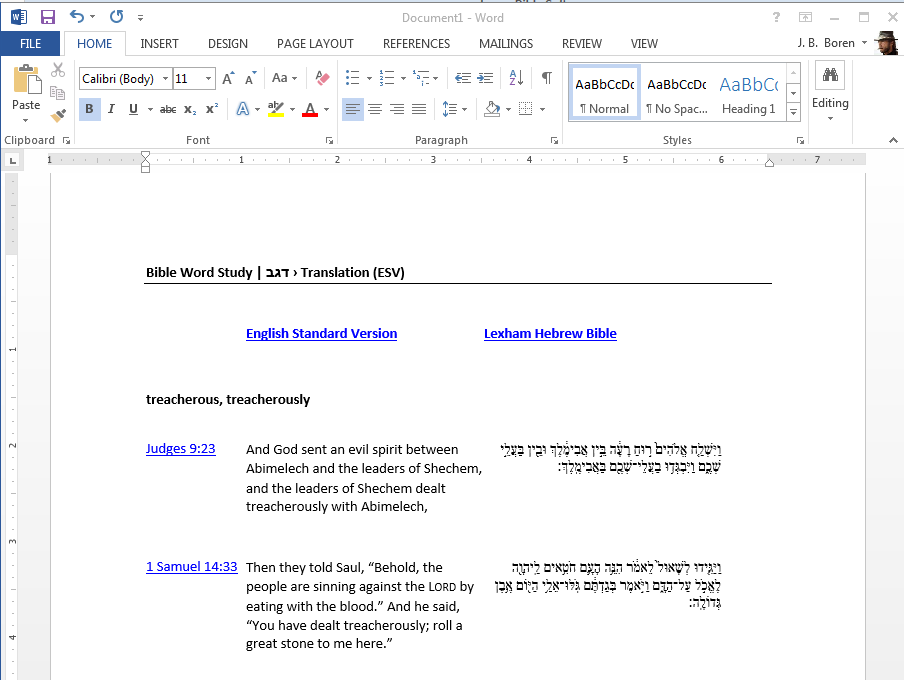This screenshot has width=904, height=680.
Task: Undo the last action
Action: pos(77,17)
